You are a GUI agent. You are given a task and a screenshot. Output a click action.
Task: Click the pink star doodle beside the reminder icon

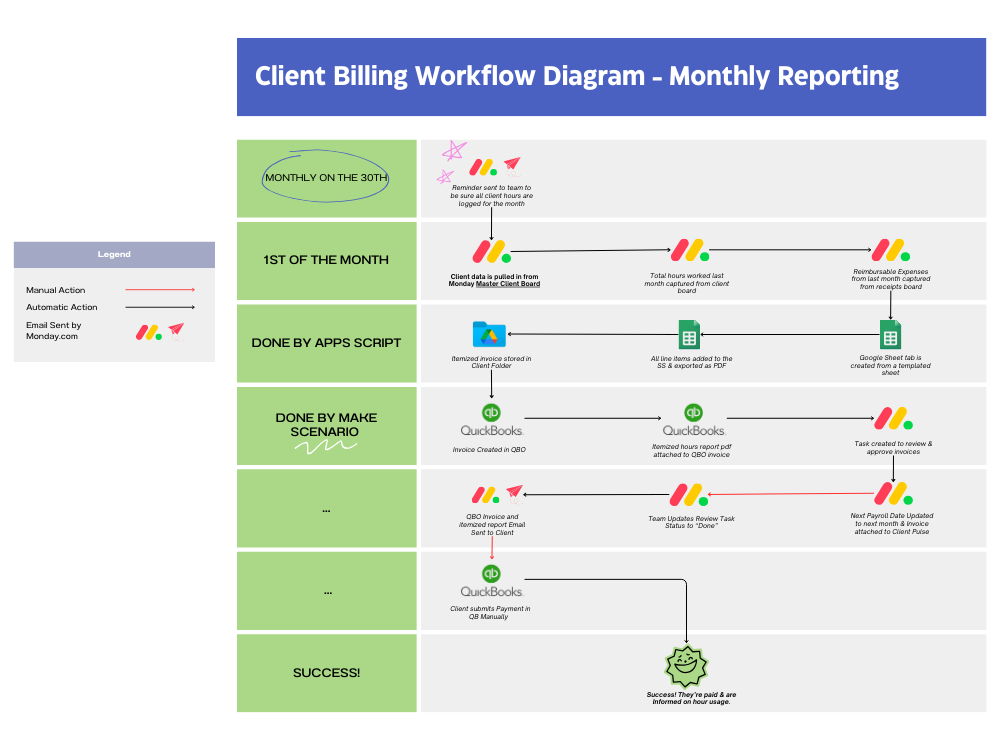tap(454, 151)
